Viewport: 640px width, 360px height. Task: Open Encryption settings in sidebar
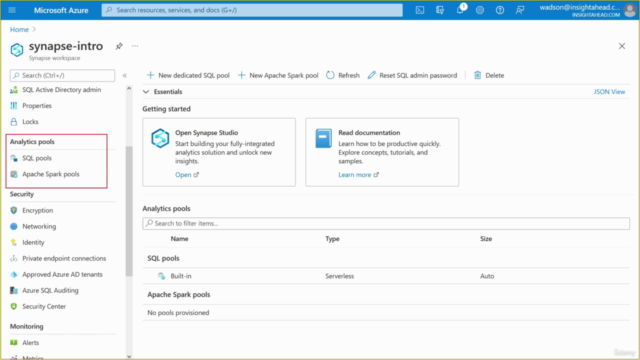38,210
